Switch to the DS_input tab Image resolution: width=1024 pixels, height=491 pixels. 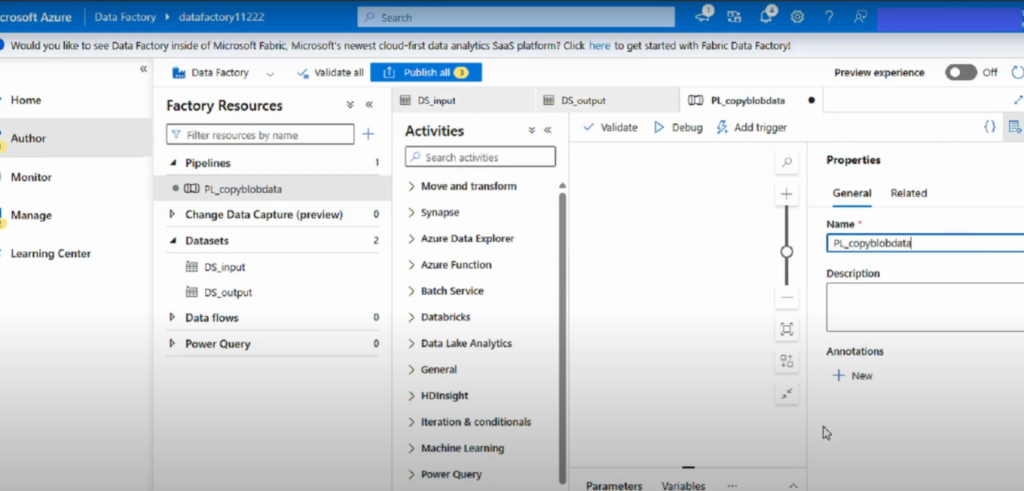(x=463, y=100)
